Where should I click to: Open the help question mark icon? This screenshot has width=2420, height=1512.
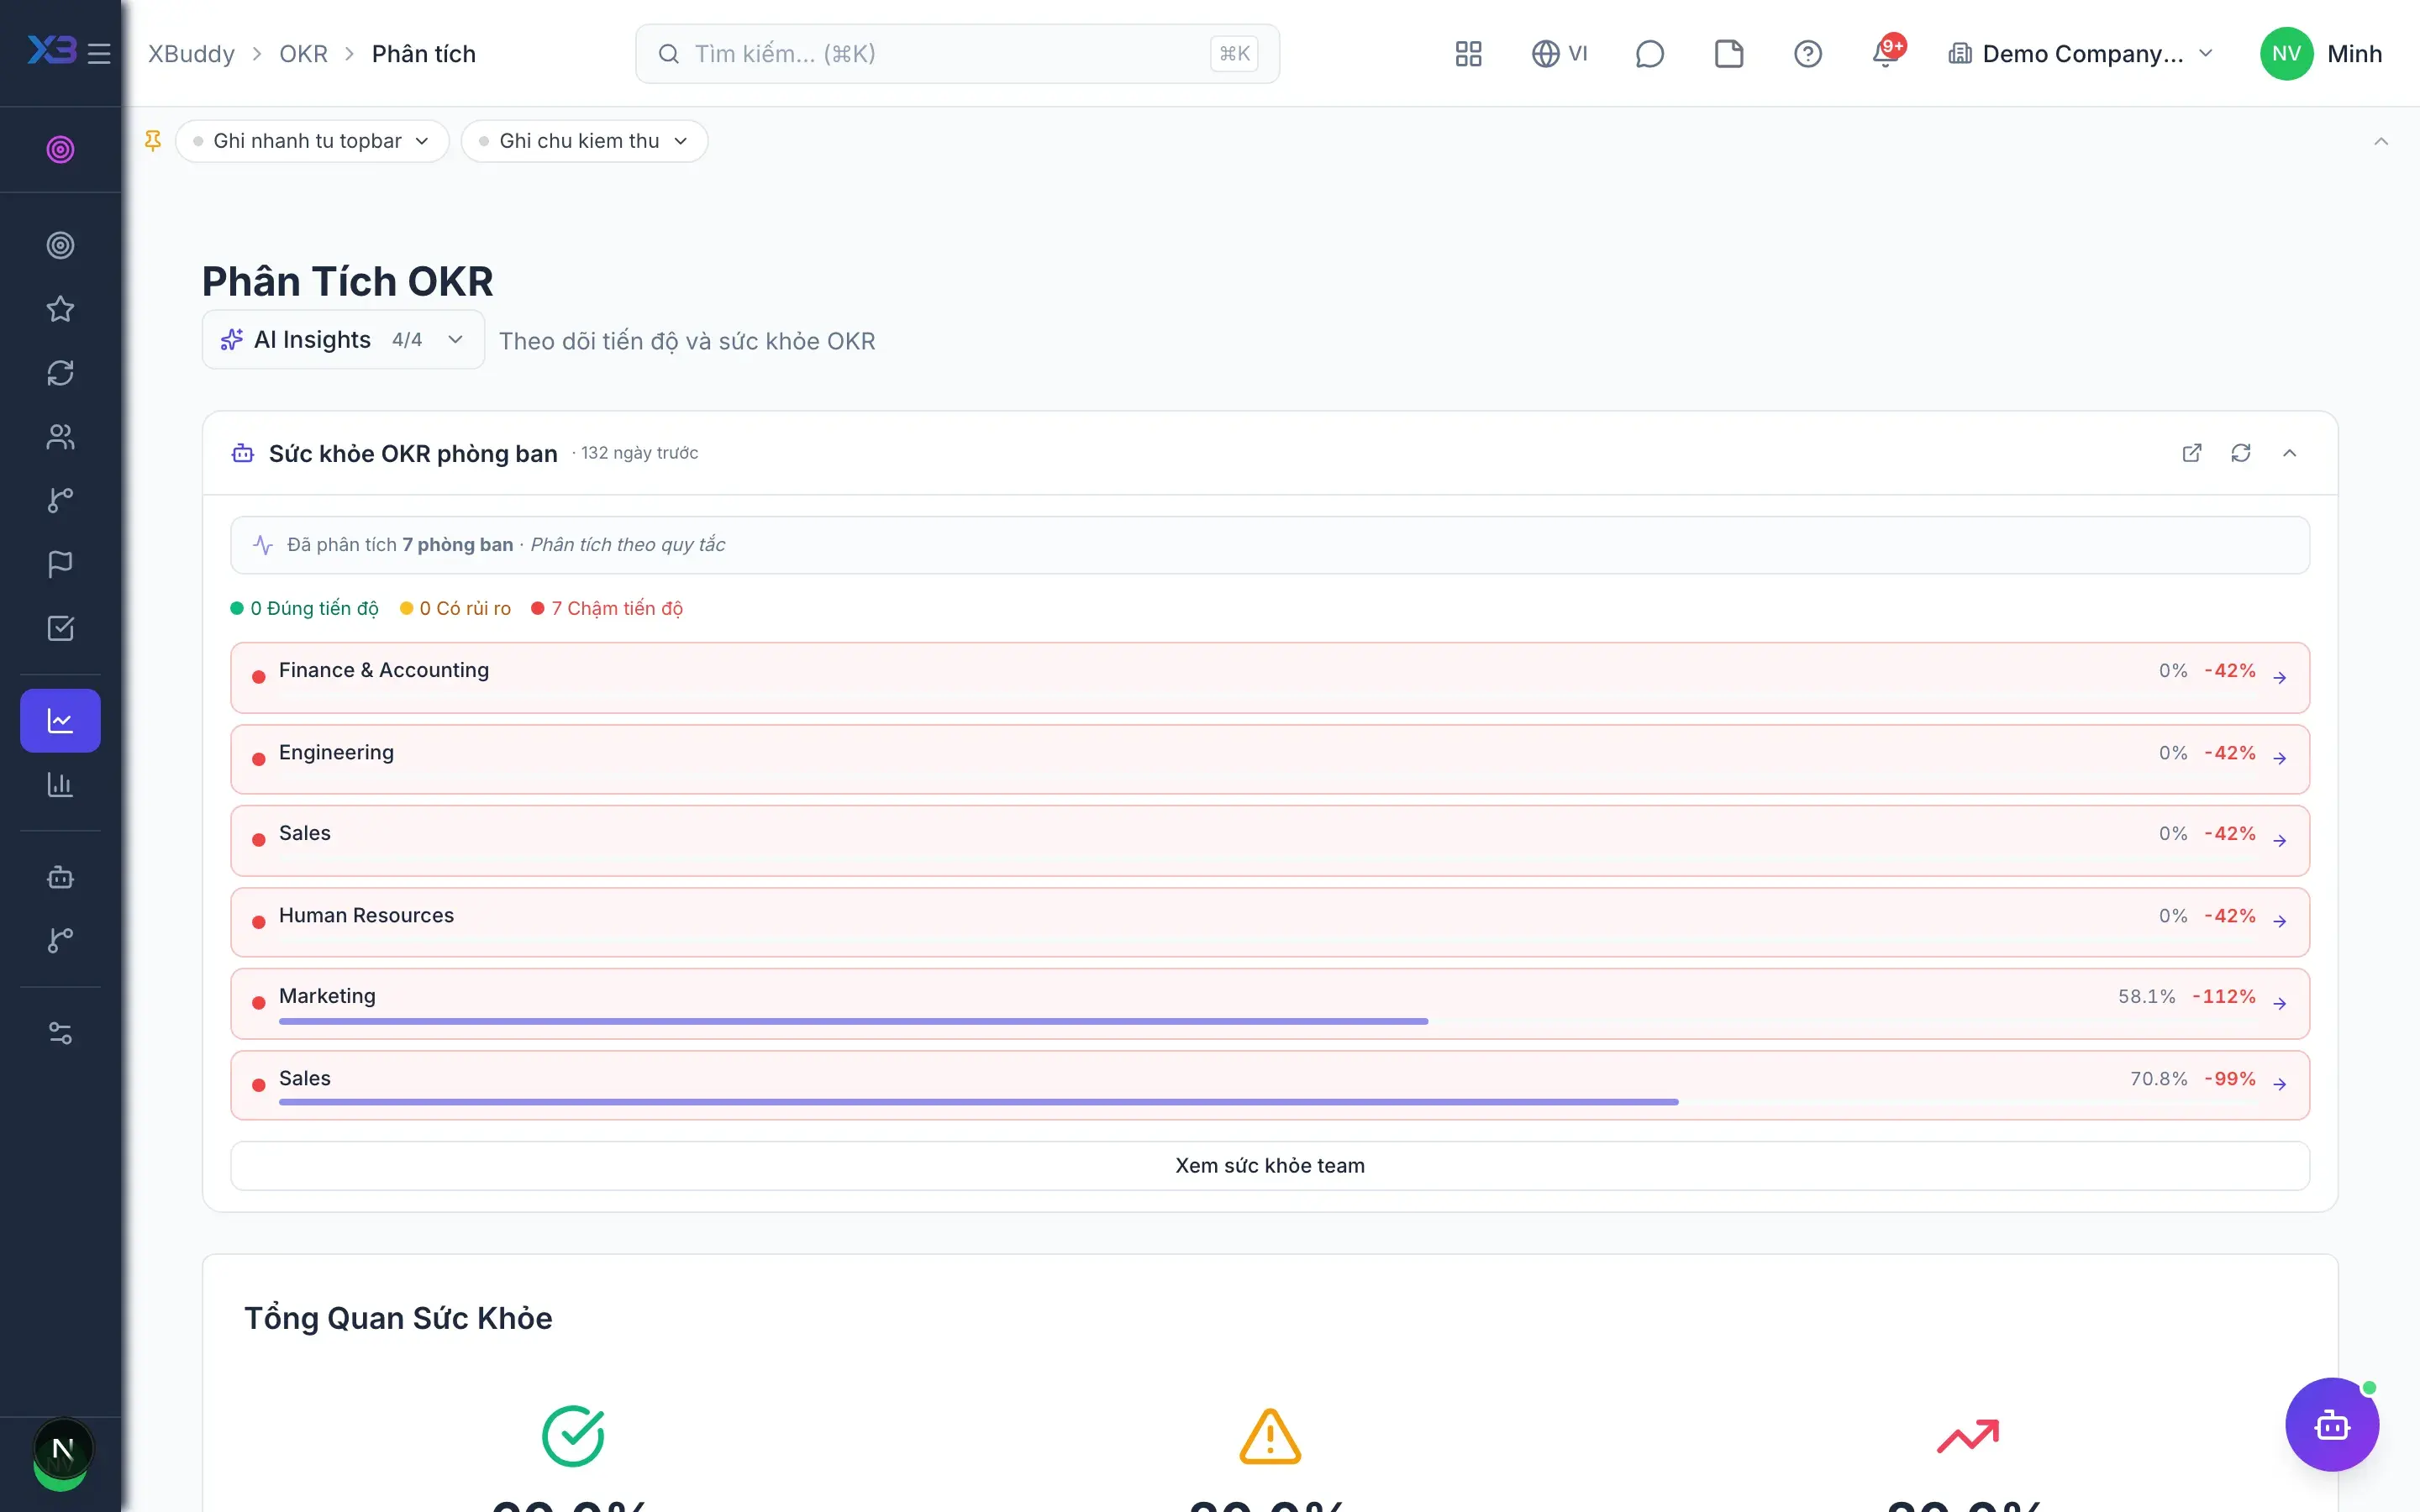coord(1807,53)
